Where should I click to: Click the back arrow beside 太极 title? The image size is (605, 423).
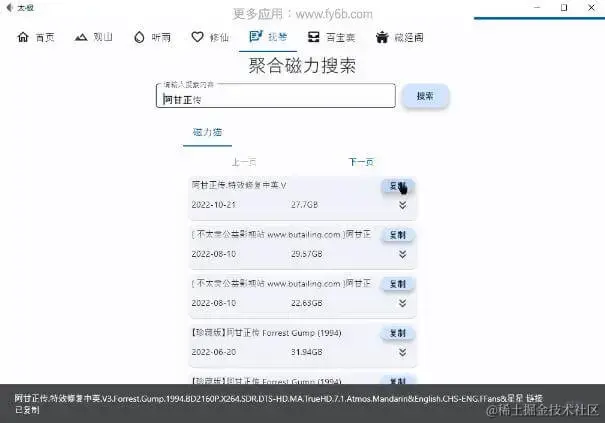pos(9,7)
